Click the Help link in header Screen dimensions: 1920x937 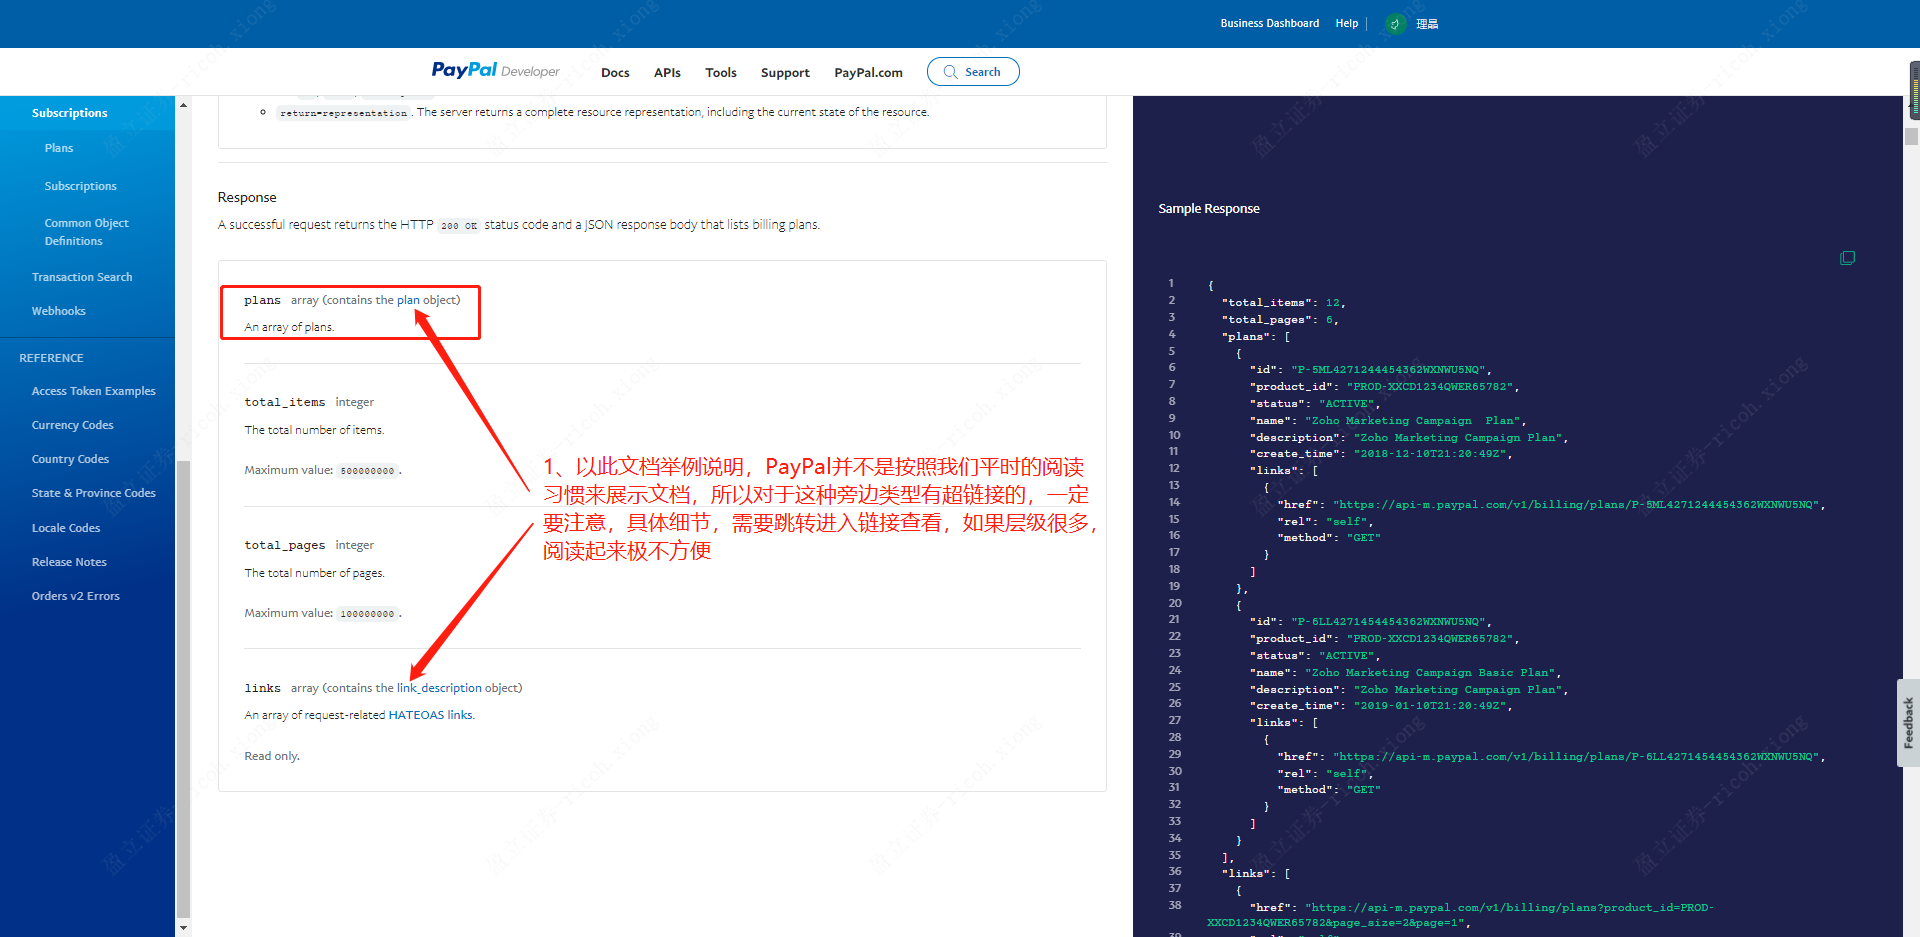coord(1346,23)
